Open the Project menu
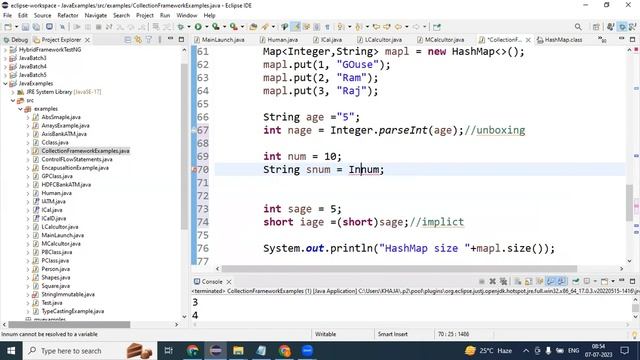 coord(144,16)
